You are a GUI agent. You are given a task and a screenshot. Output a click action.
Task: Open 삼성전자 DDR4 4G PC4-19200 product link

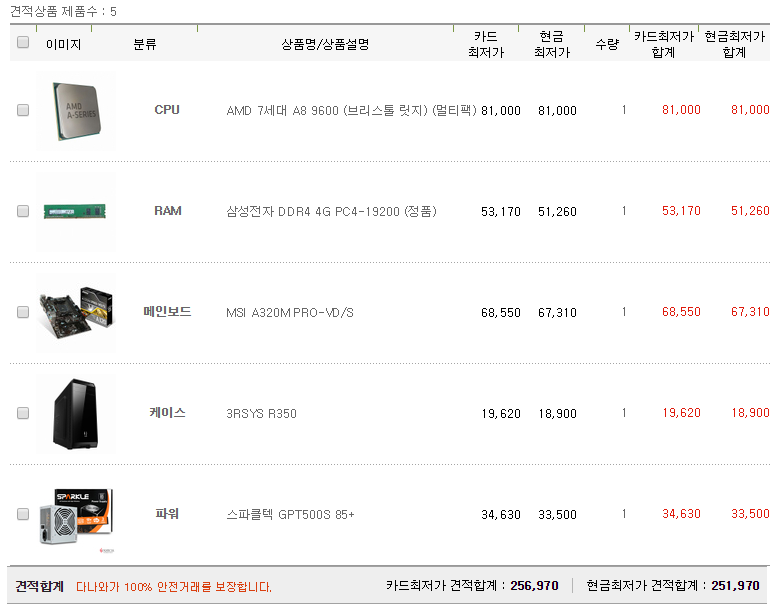pyautogui.click(x=332, y=212)
